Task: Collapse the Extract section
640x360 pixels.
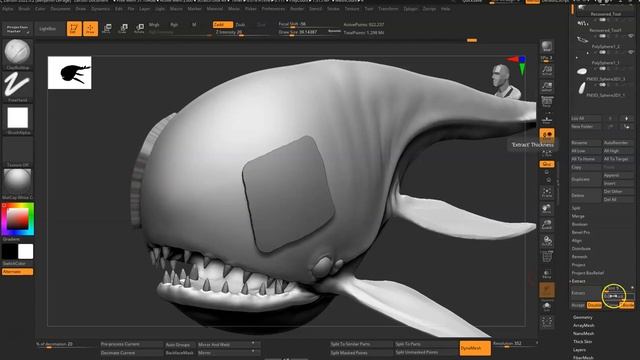Action: click(x=578, y=281)
